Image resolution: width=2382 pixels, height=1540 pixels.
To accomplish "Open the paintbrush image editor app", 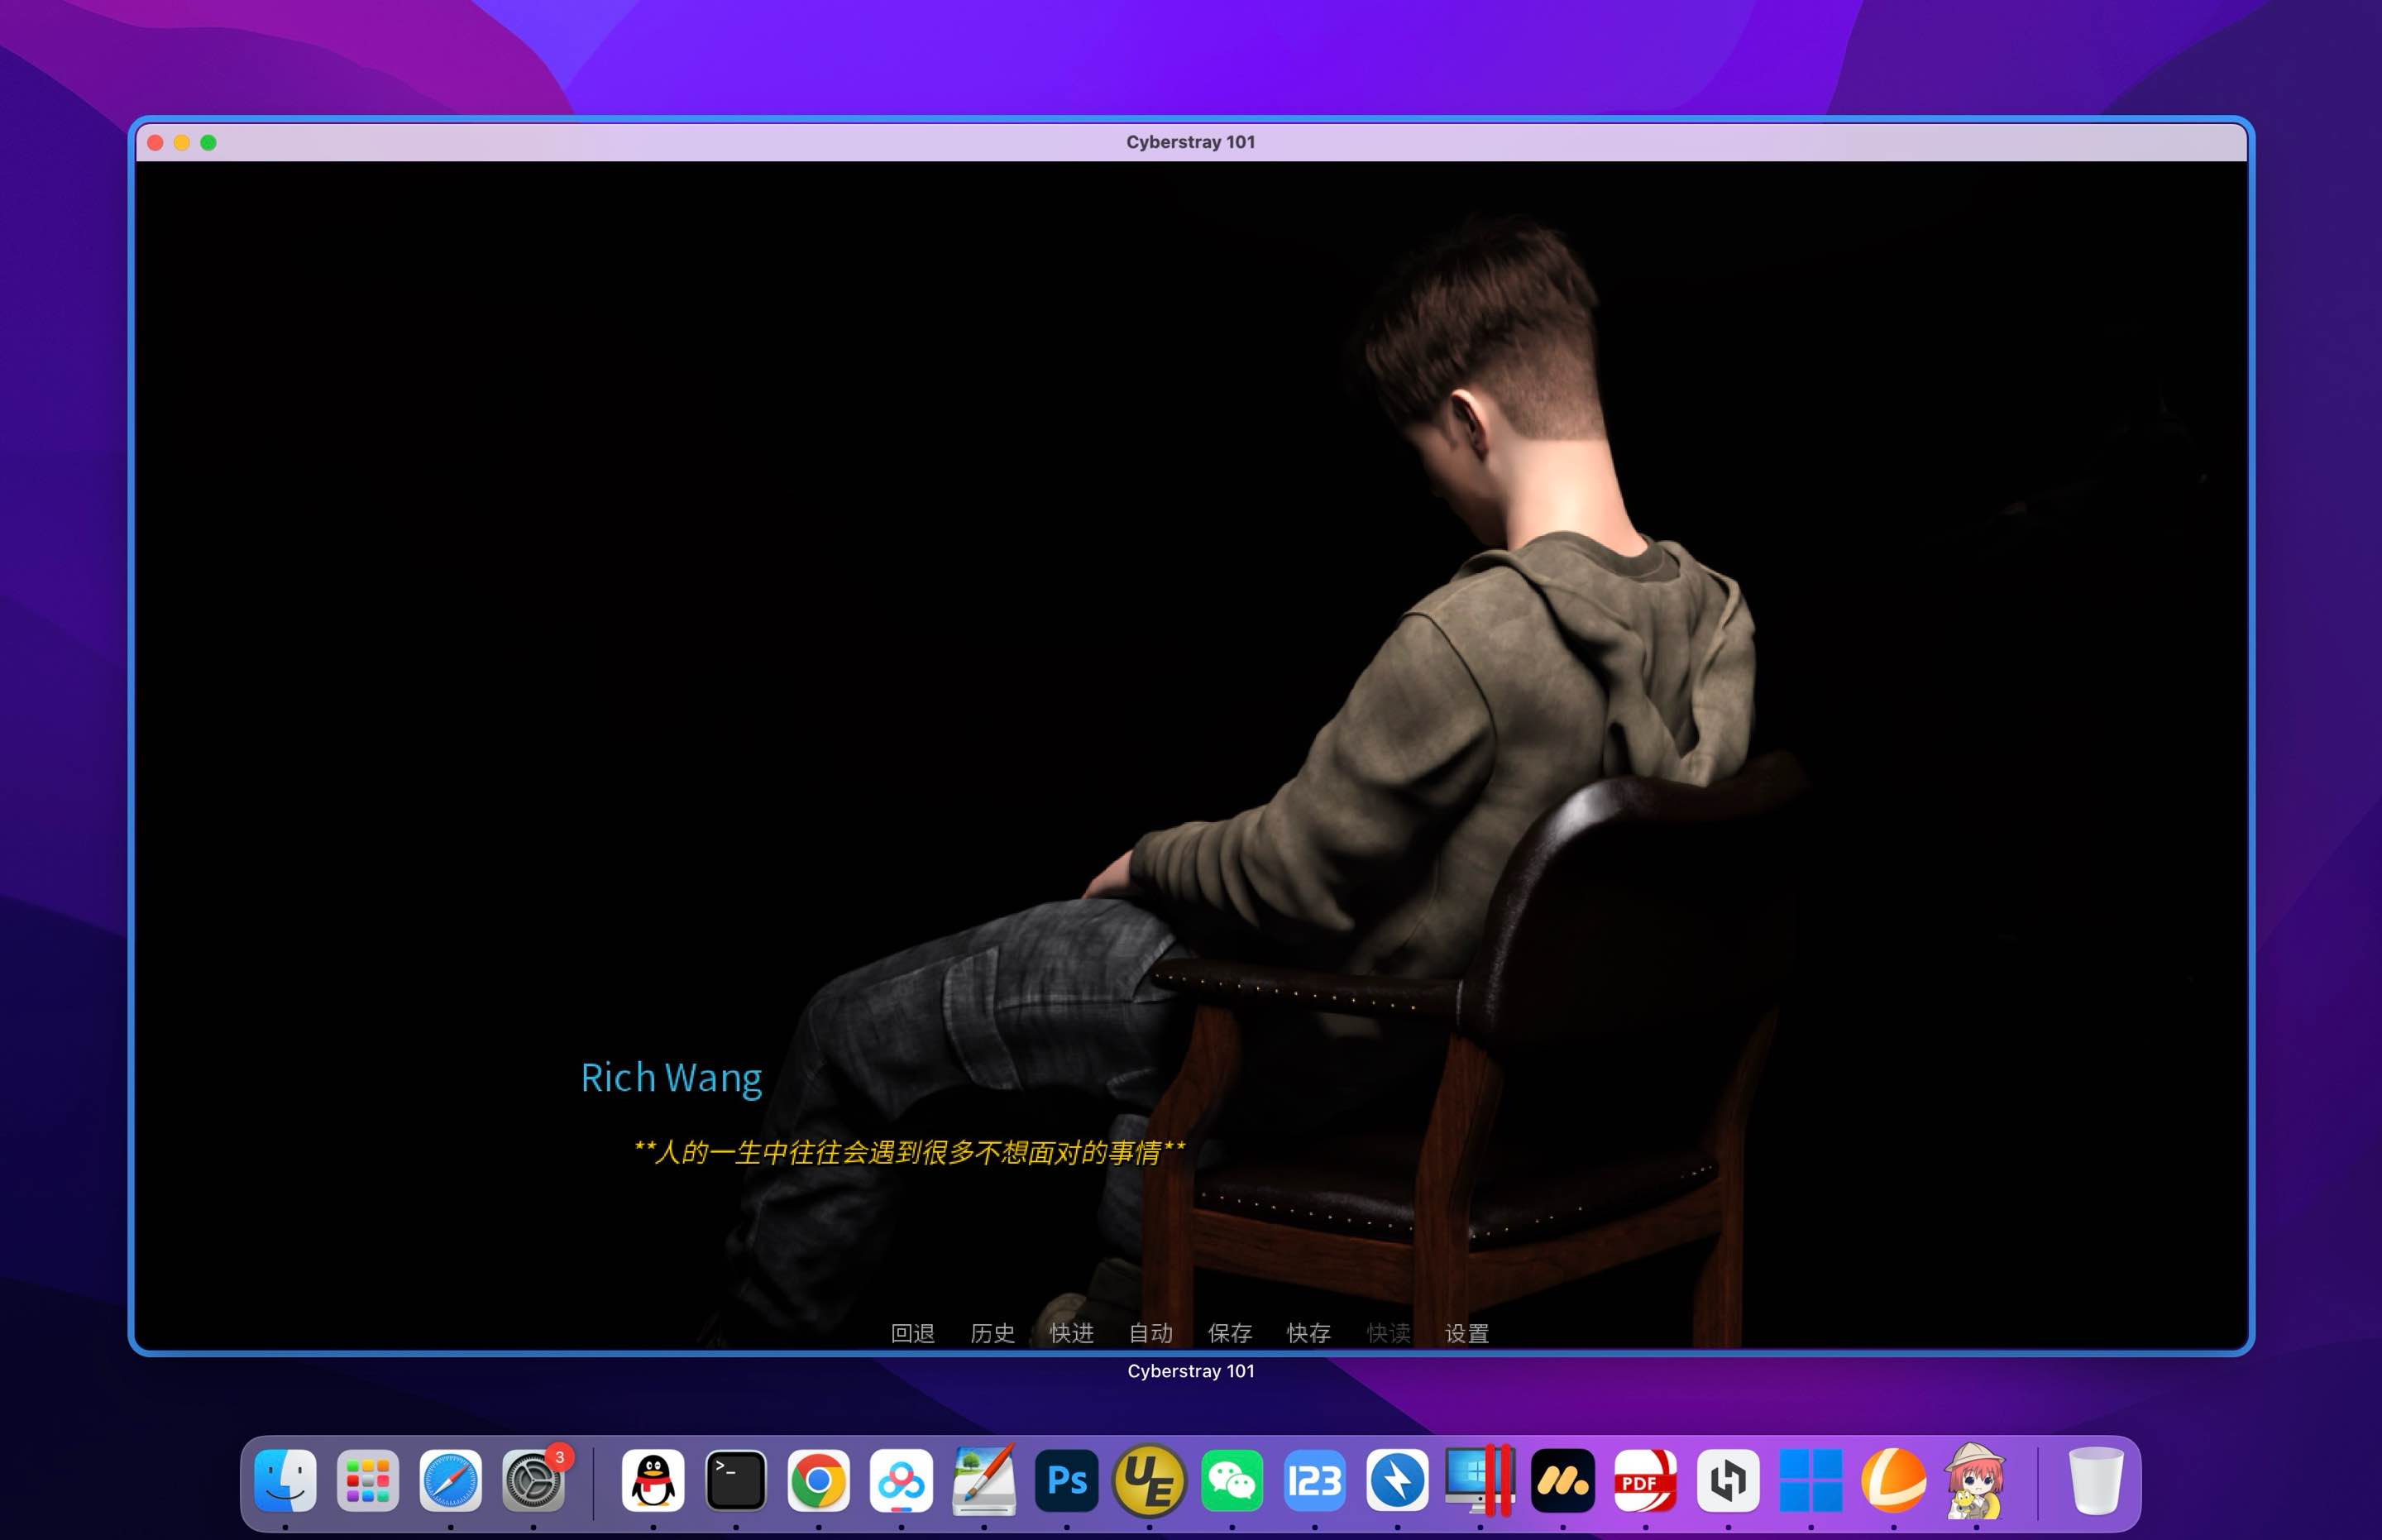I will pos(984,1480).
